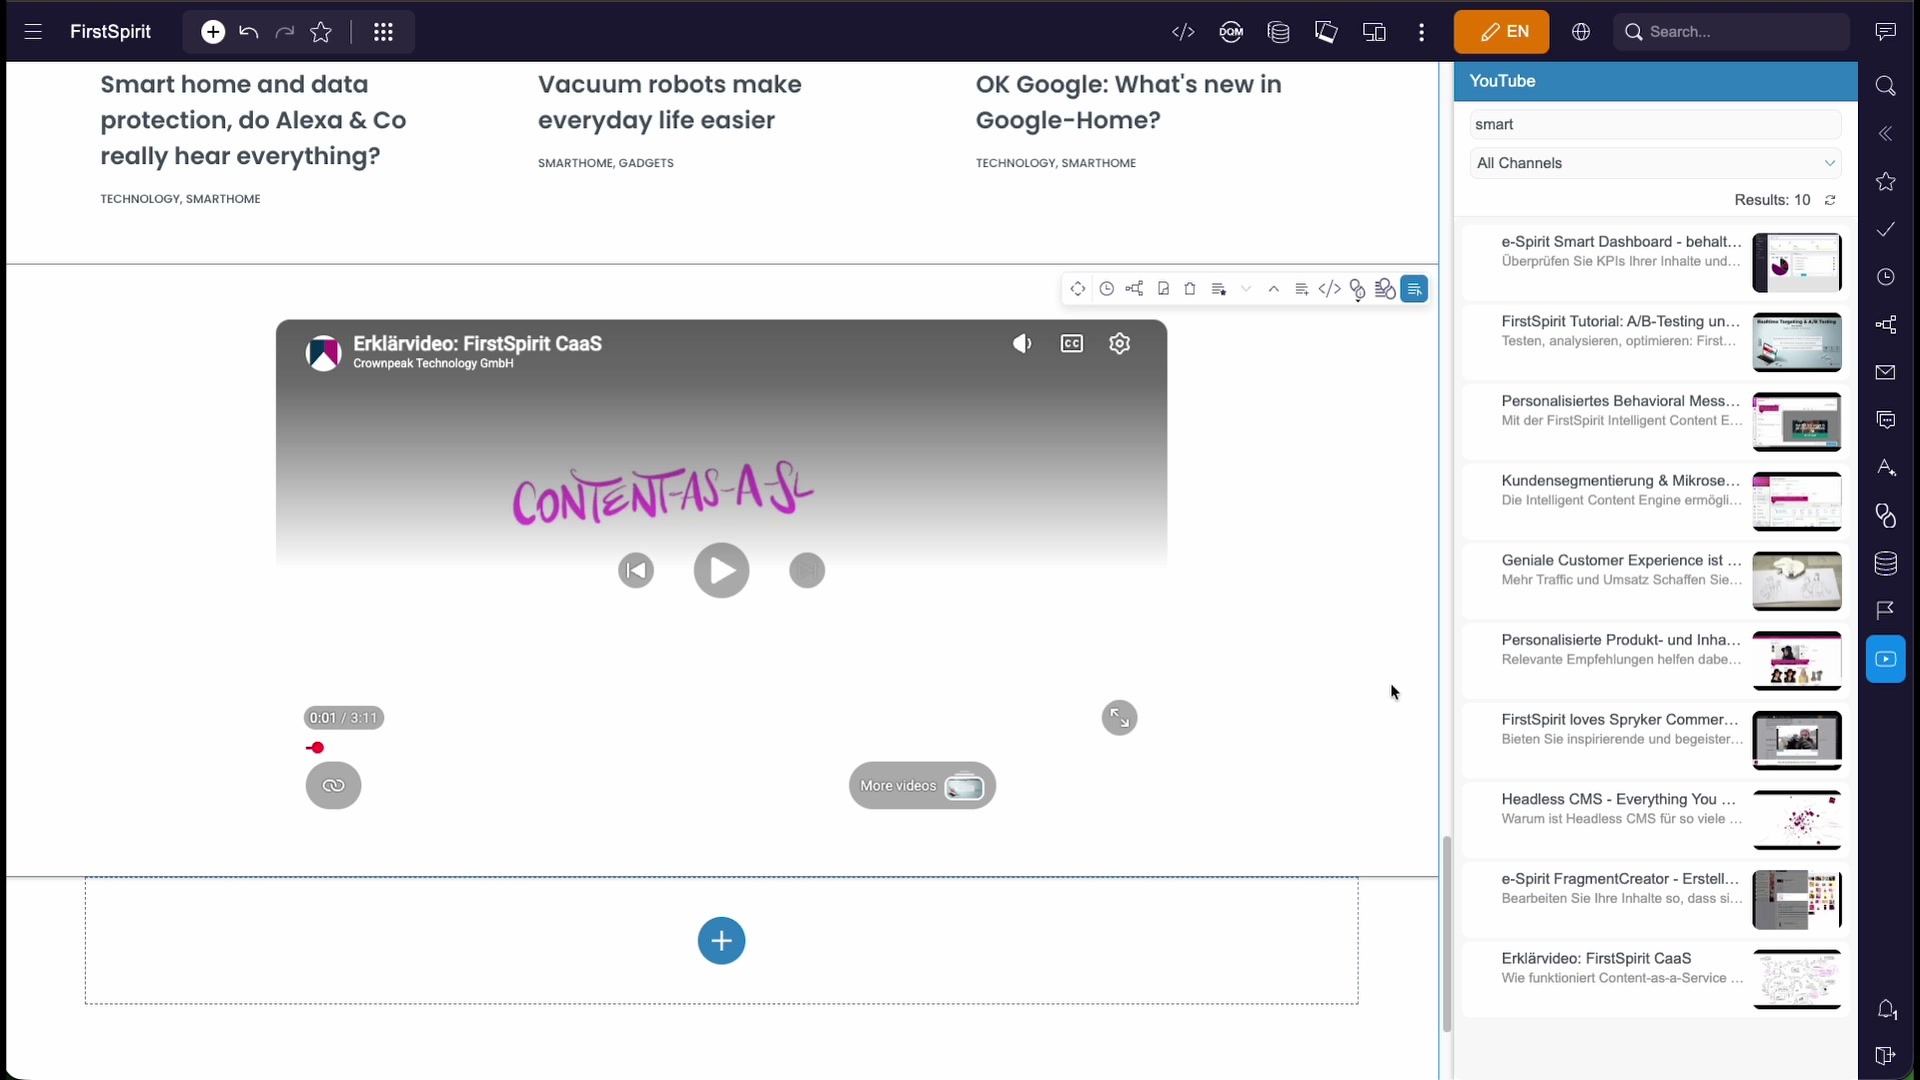1920x1080 pixels.
Task: Open the comments bubble in the sidebar
Action: tap(1886, 420)
